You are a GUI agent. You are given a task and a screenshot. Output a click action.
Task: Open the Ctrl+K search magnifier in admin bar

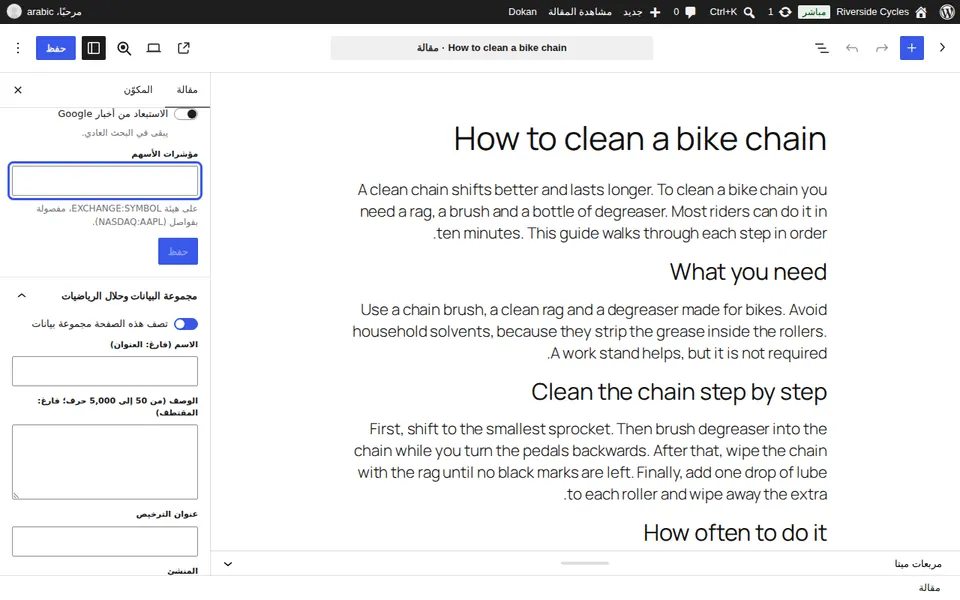[749, 12]
